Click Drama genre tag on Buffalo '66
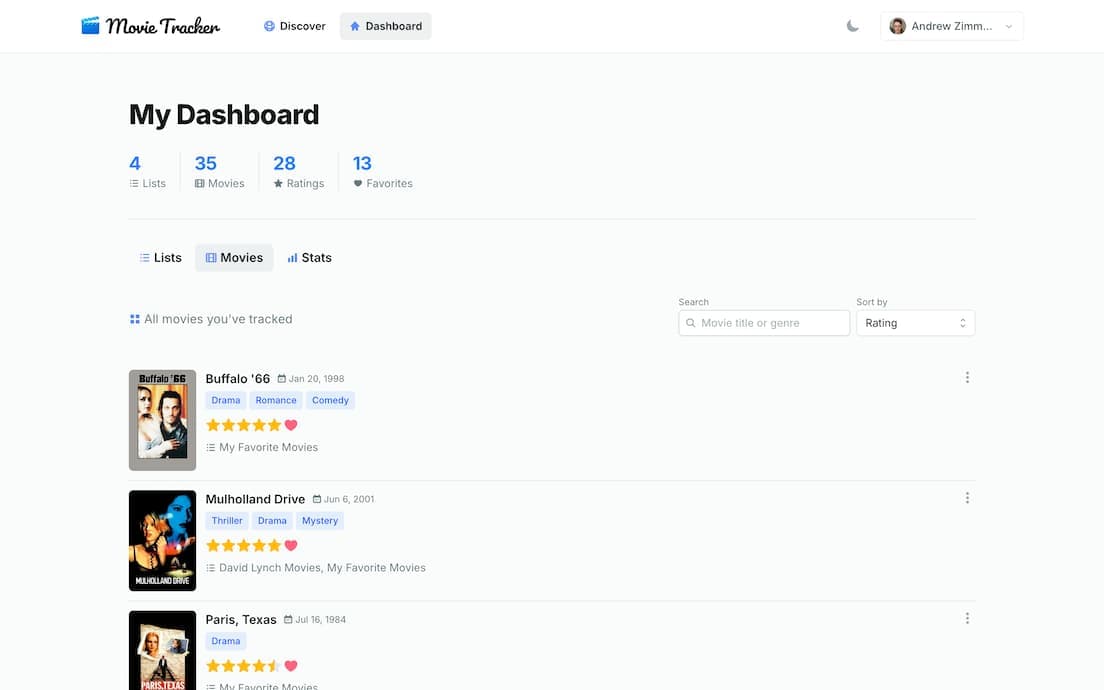Viewport: 1104px width, 690px height. click(x=226, y=401)
